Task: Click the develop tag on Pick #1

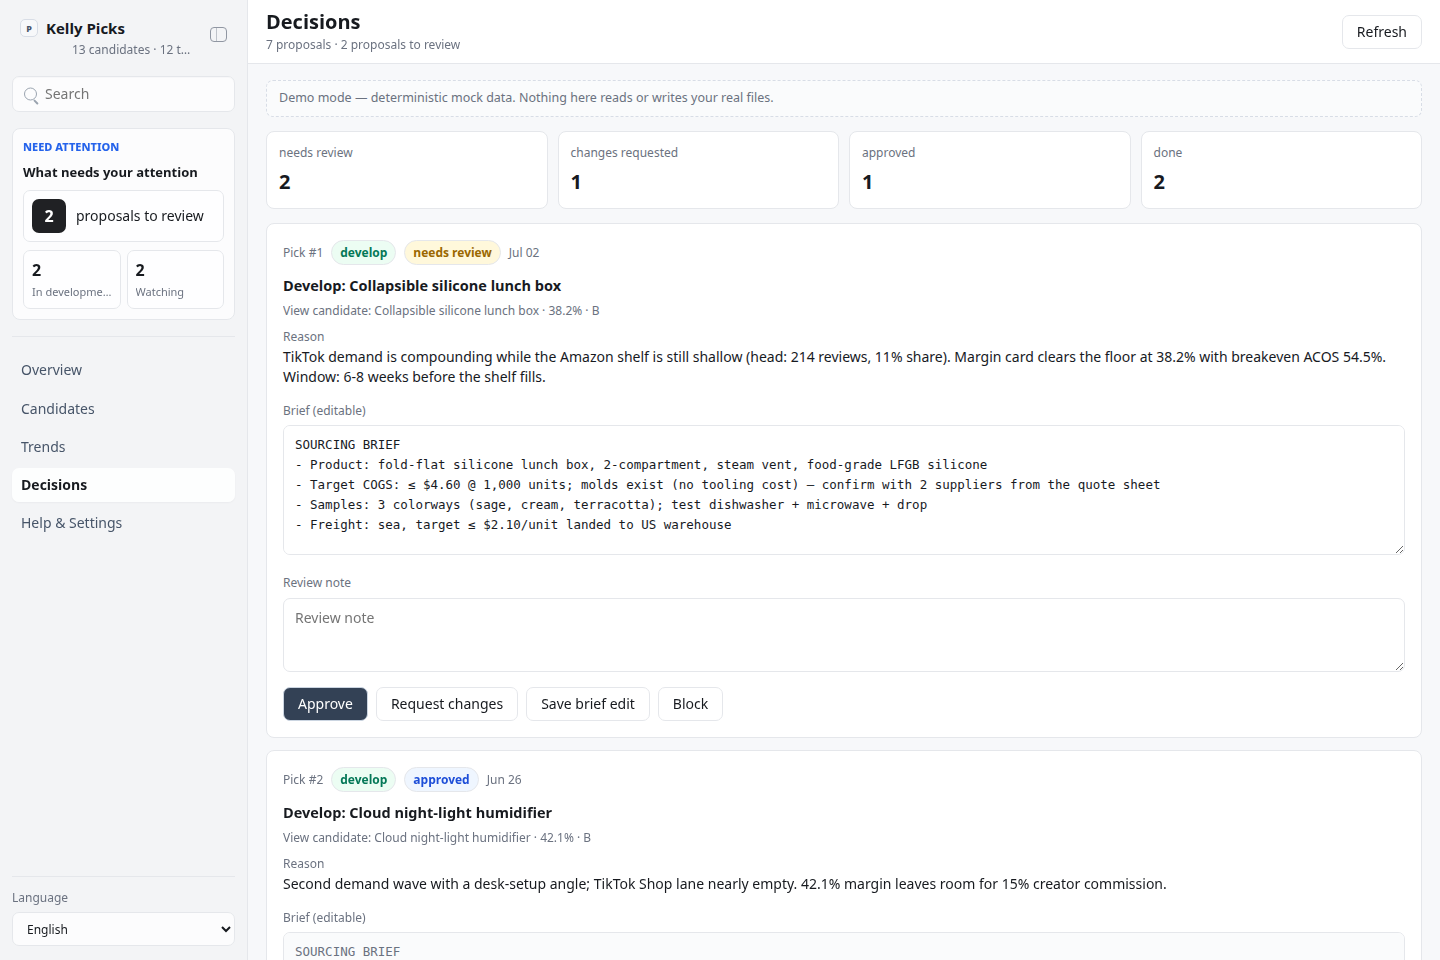Action: point(363,253)
